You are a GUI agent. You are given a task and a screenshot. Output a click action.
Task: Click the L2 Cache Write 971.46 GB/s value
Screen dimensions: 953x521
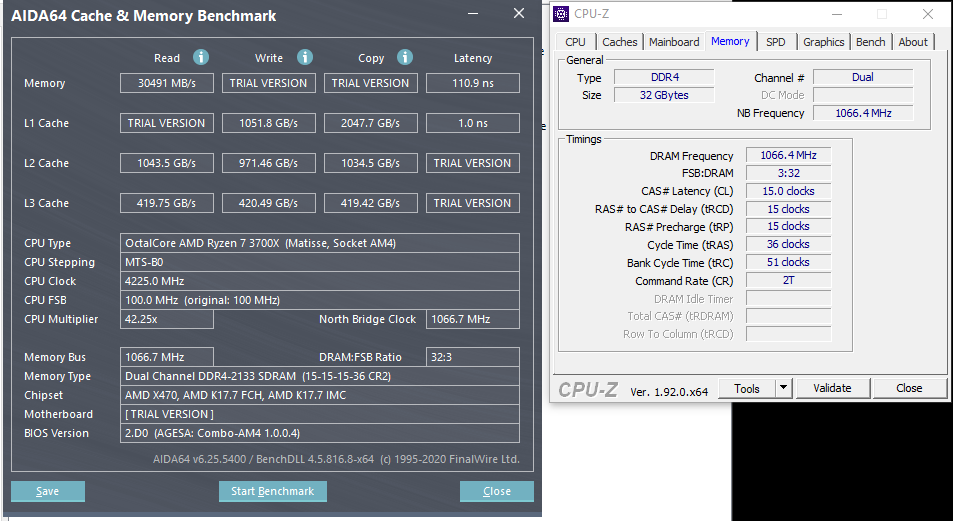(269, 164)
